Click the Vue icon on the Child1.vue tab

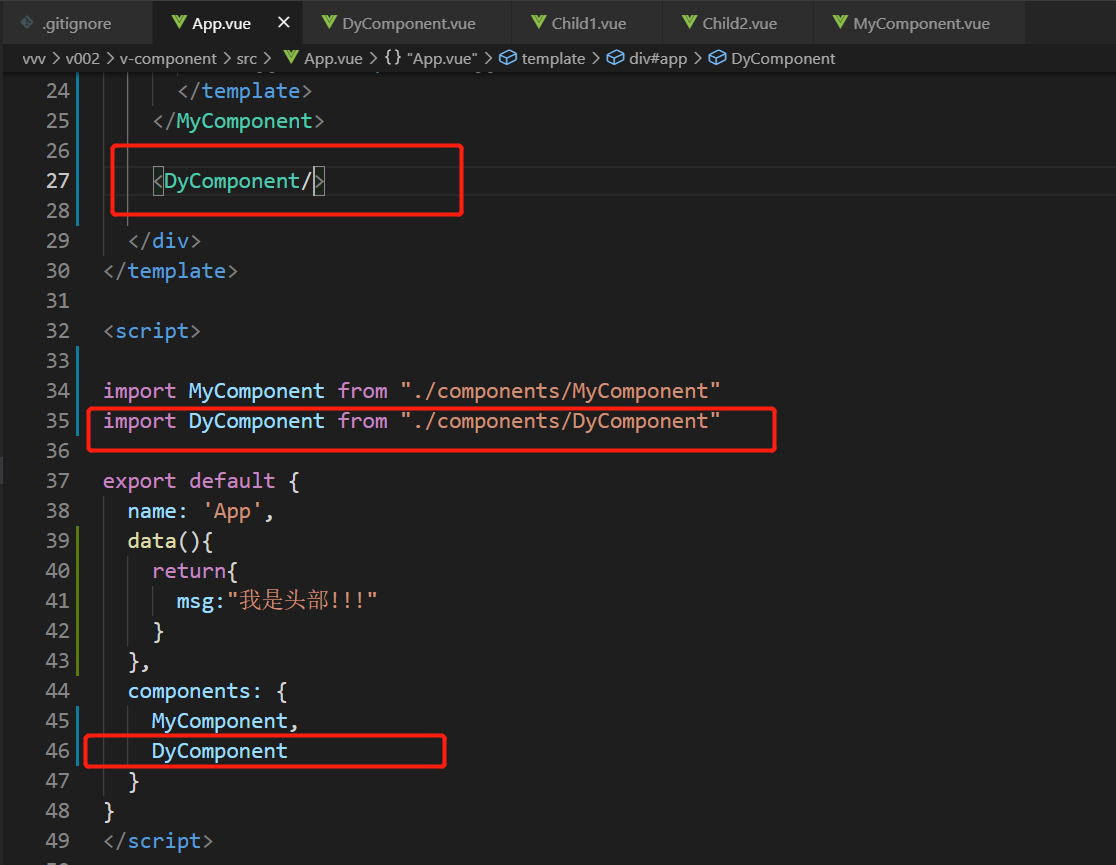tap(539, 23)
